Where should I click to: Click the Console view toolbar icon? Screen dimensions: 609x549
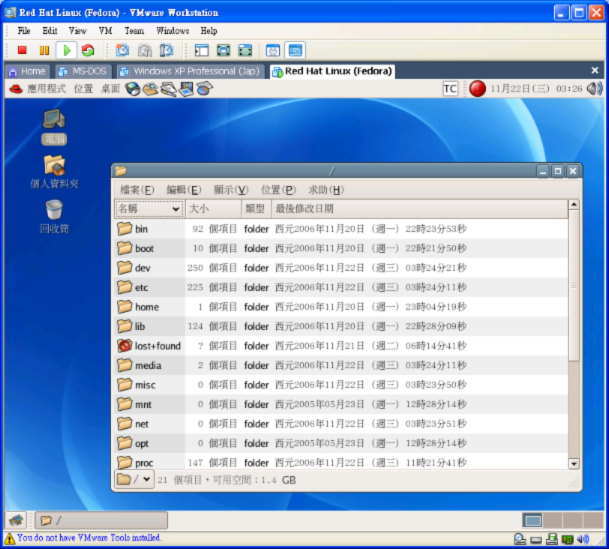click(x=295, y=50)
